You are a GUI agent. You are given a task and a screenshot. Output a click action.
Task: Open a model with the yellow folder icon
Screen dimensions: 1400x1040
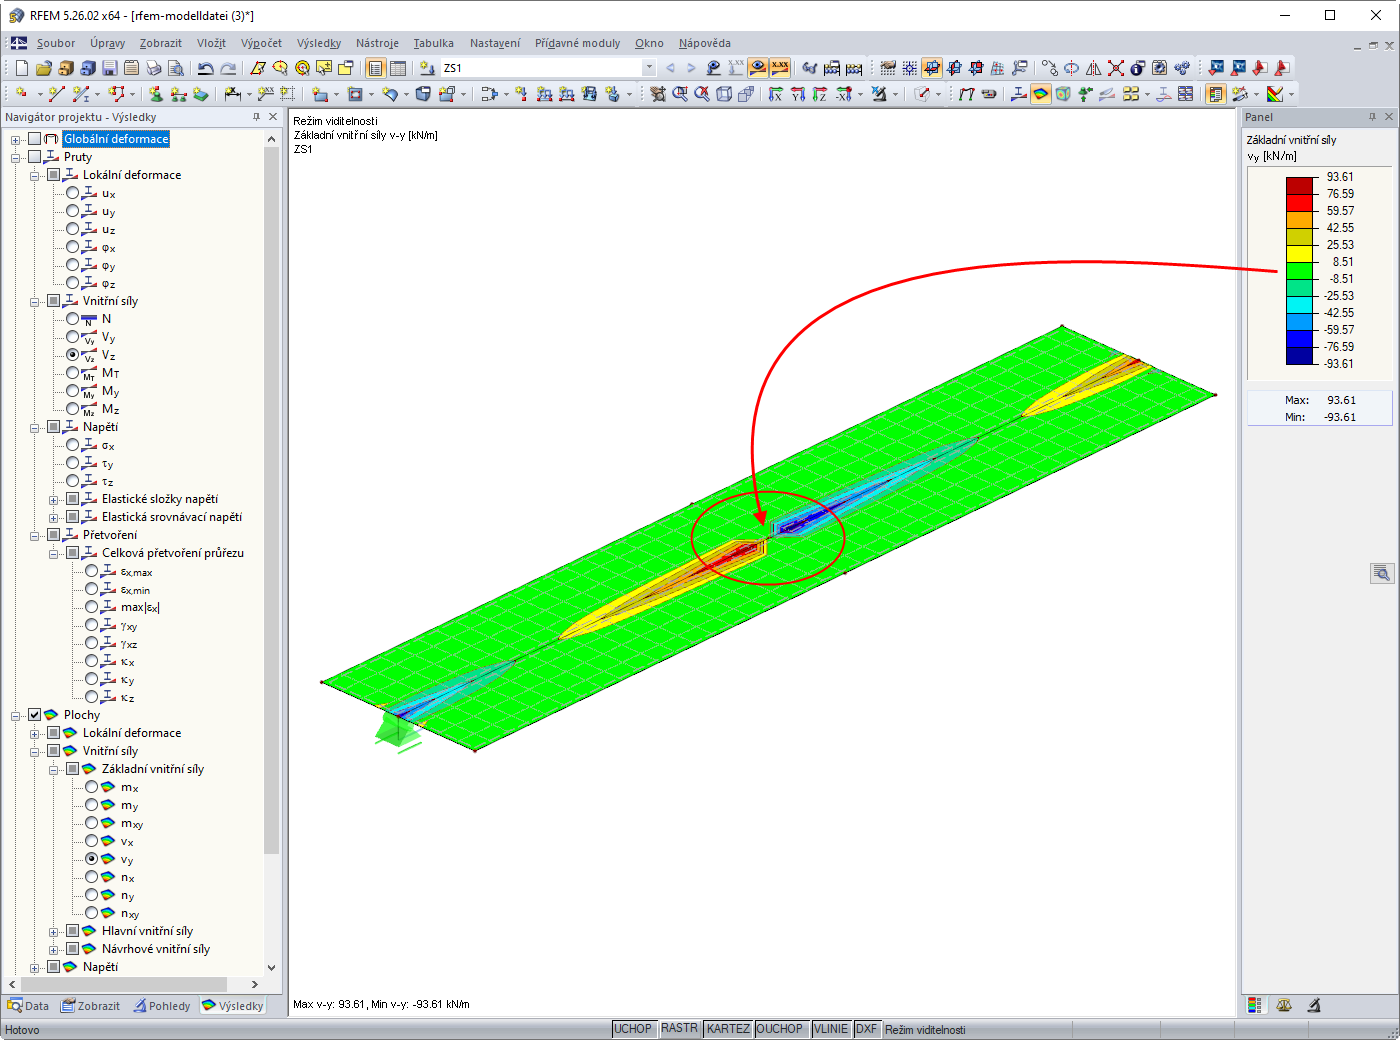coord(44,68)
